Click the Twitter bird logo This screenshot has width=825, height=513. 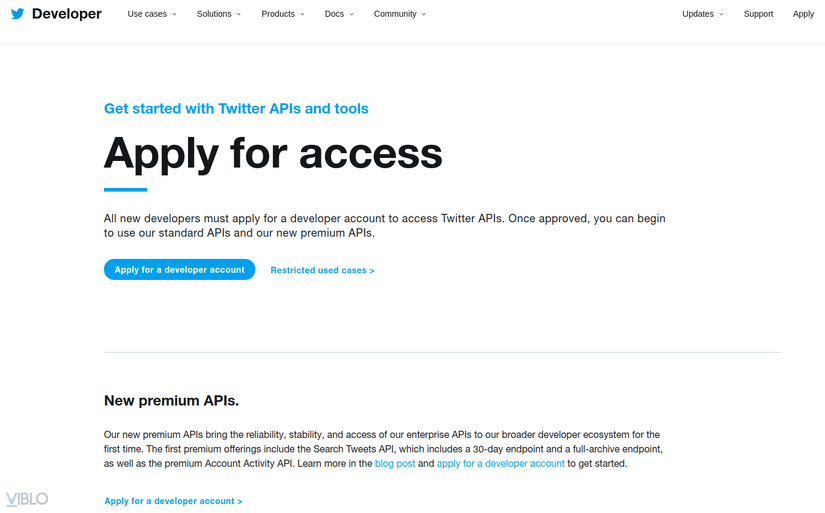click(18, 14)
